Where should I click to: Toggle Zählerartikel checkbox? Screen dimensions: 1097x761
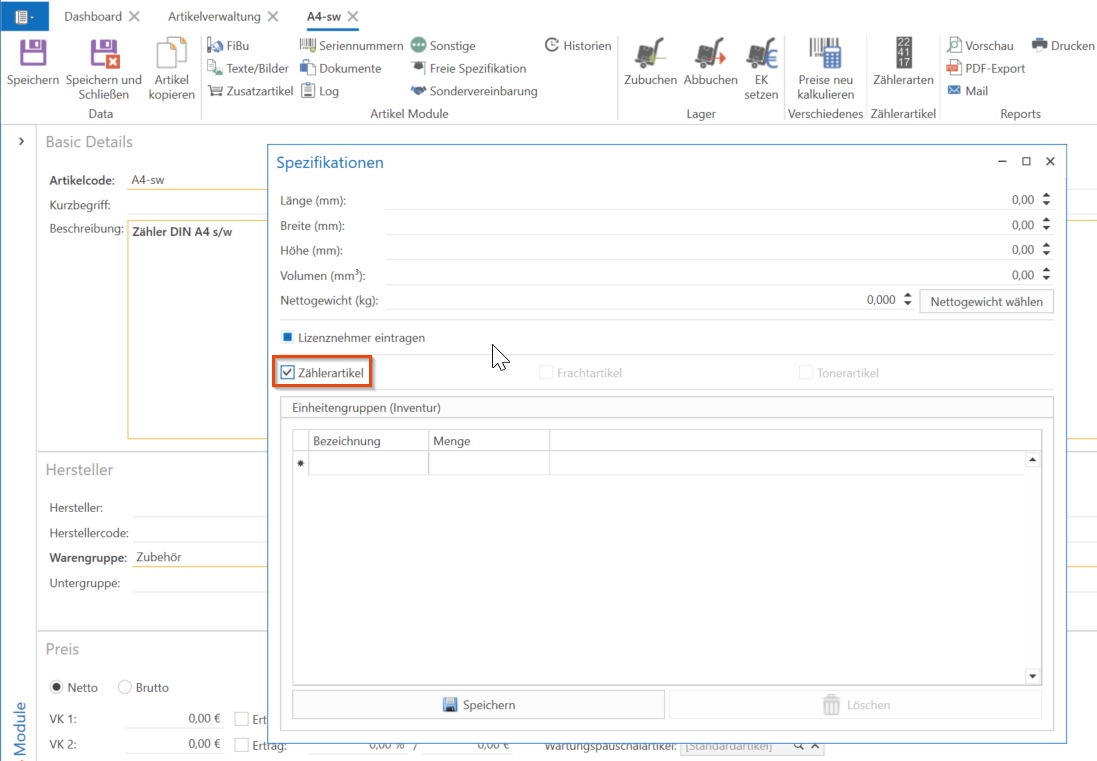point(288,373)
